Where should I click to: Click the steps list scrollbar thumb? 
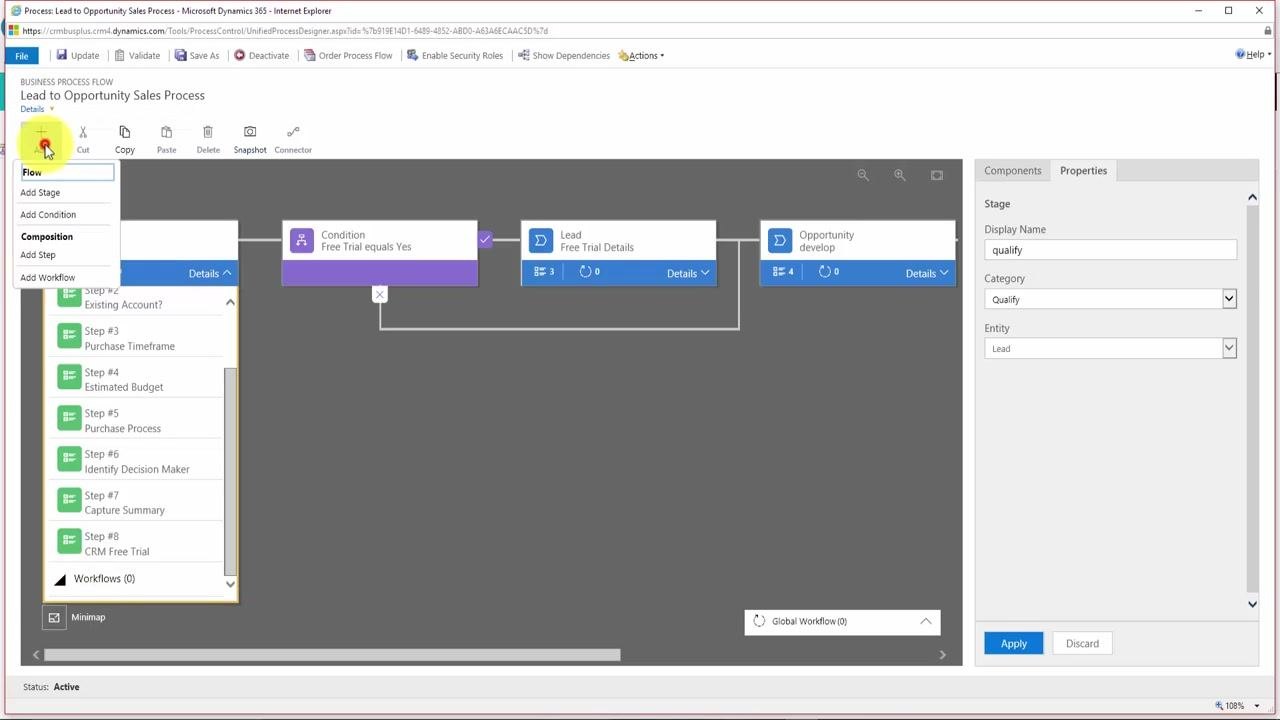[x=230, y=470]
